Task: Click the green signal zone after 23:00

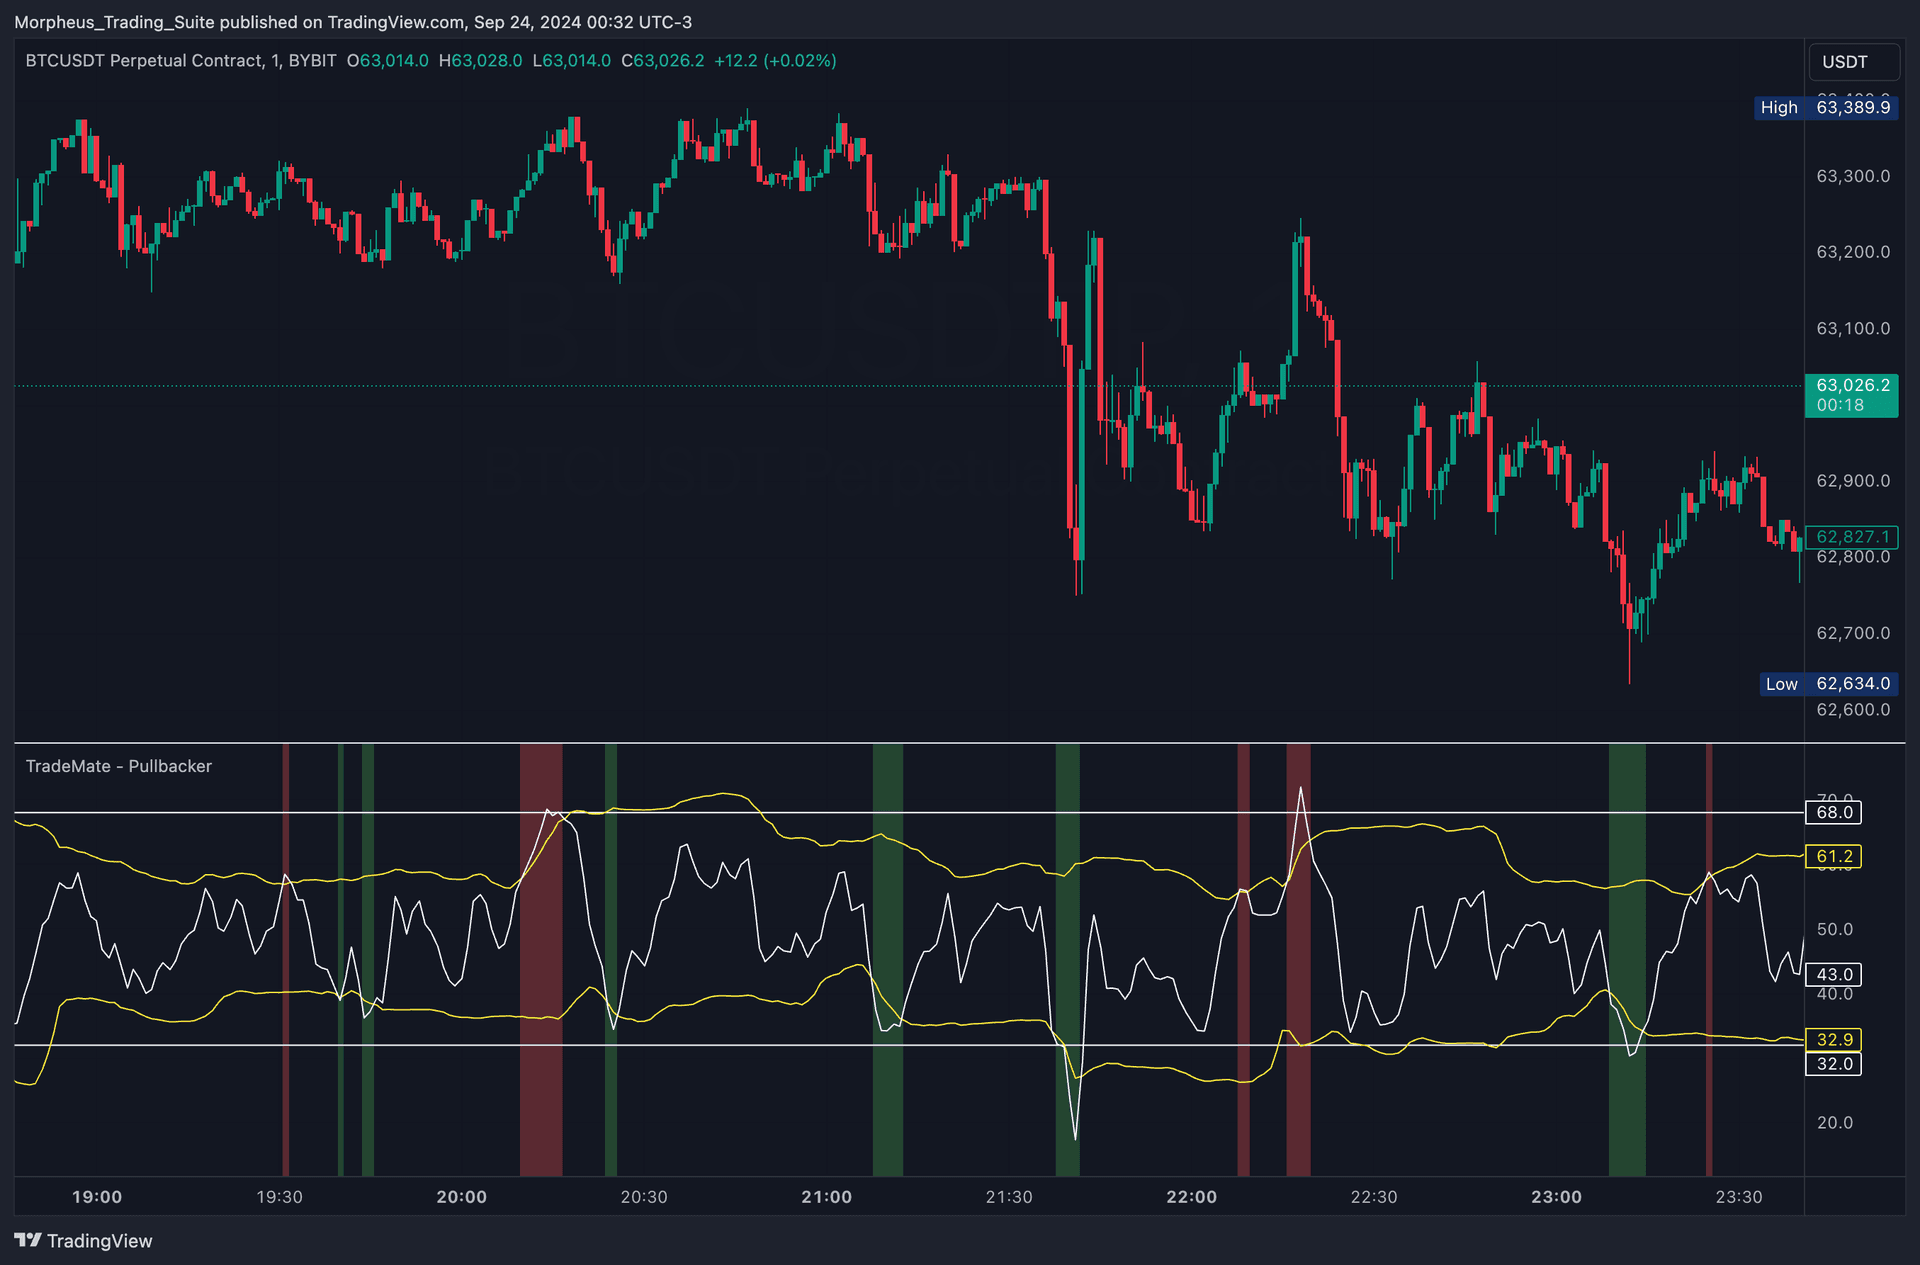Action: point(1626,960)
